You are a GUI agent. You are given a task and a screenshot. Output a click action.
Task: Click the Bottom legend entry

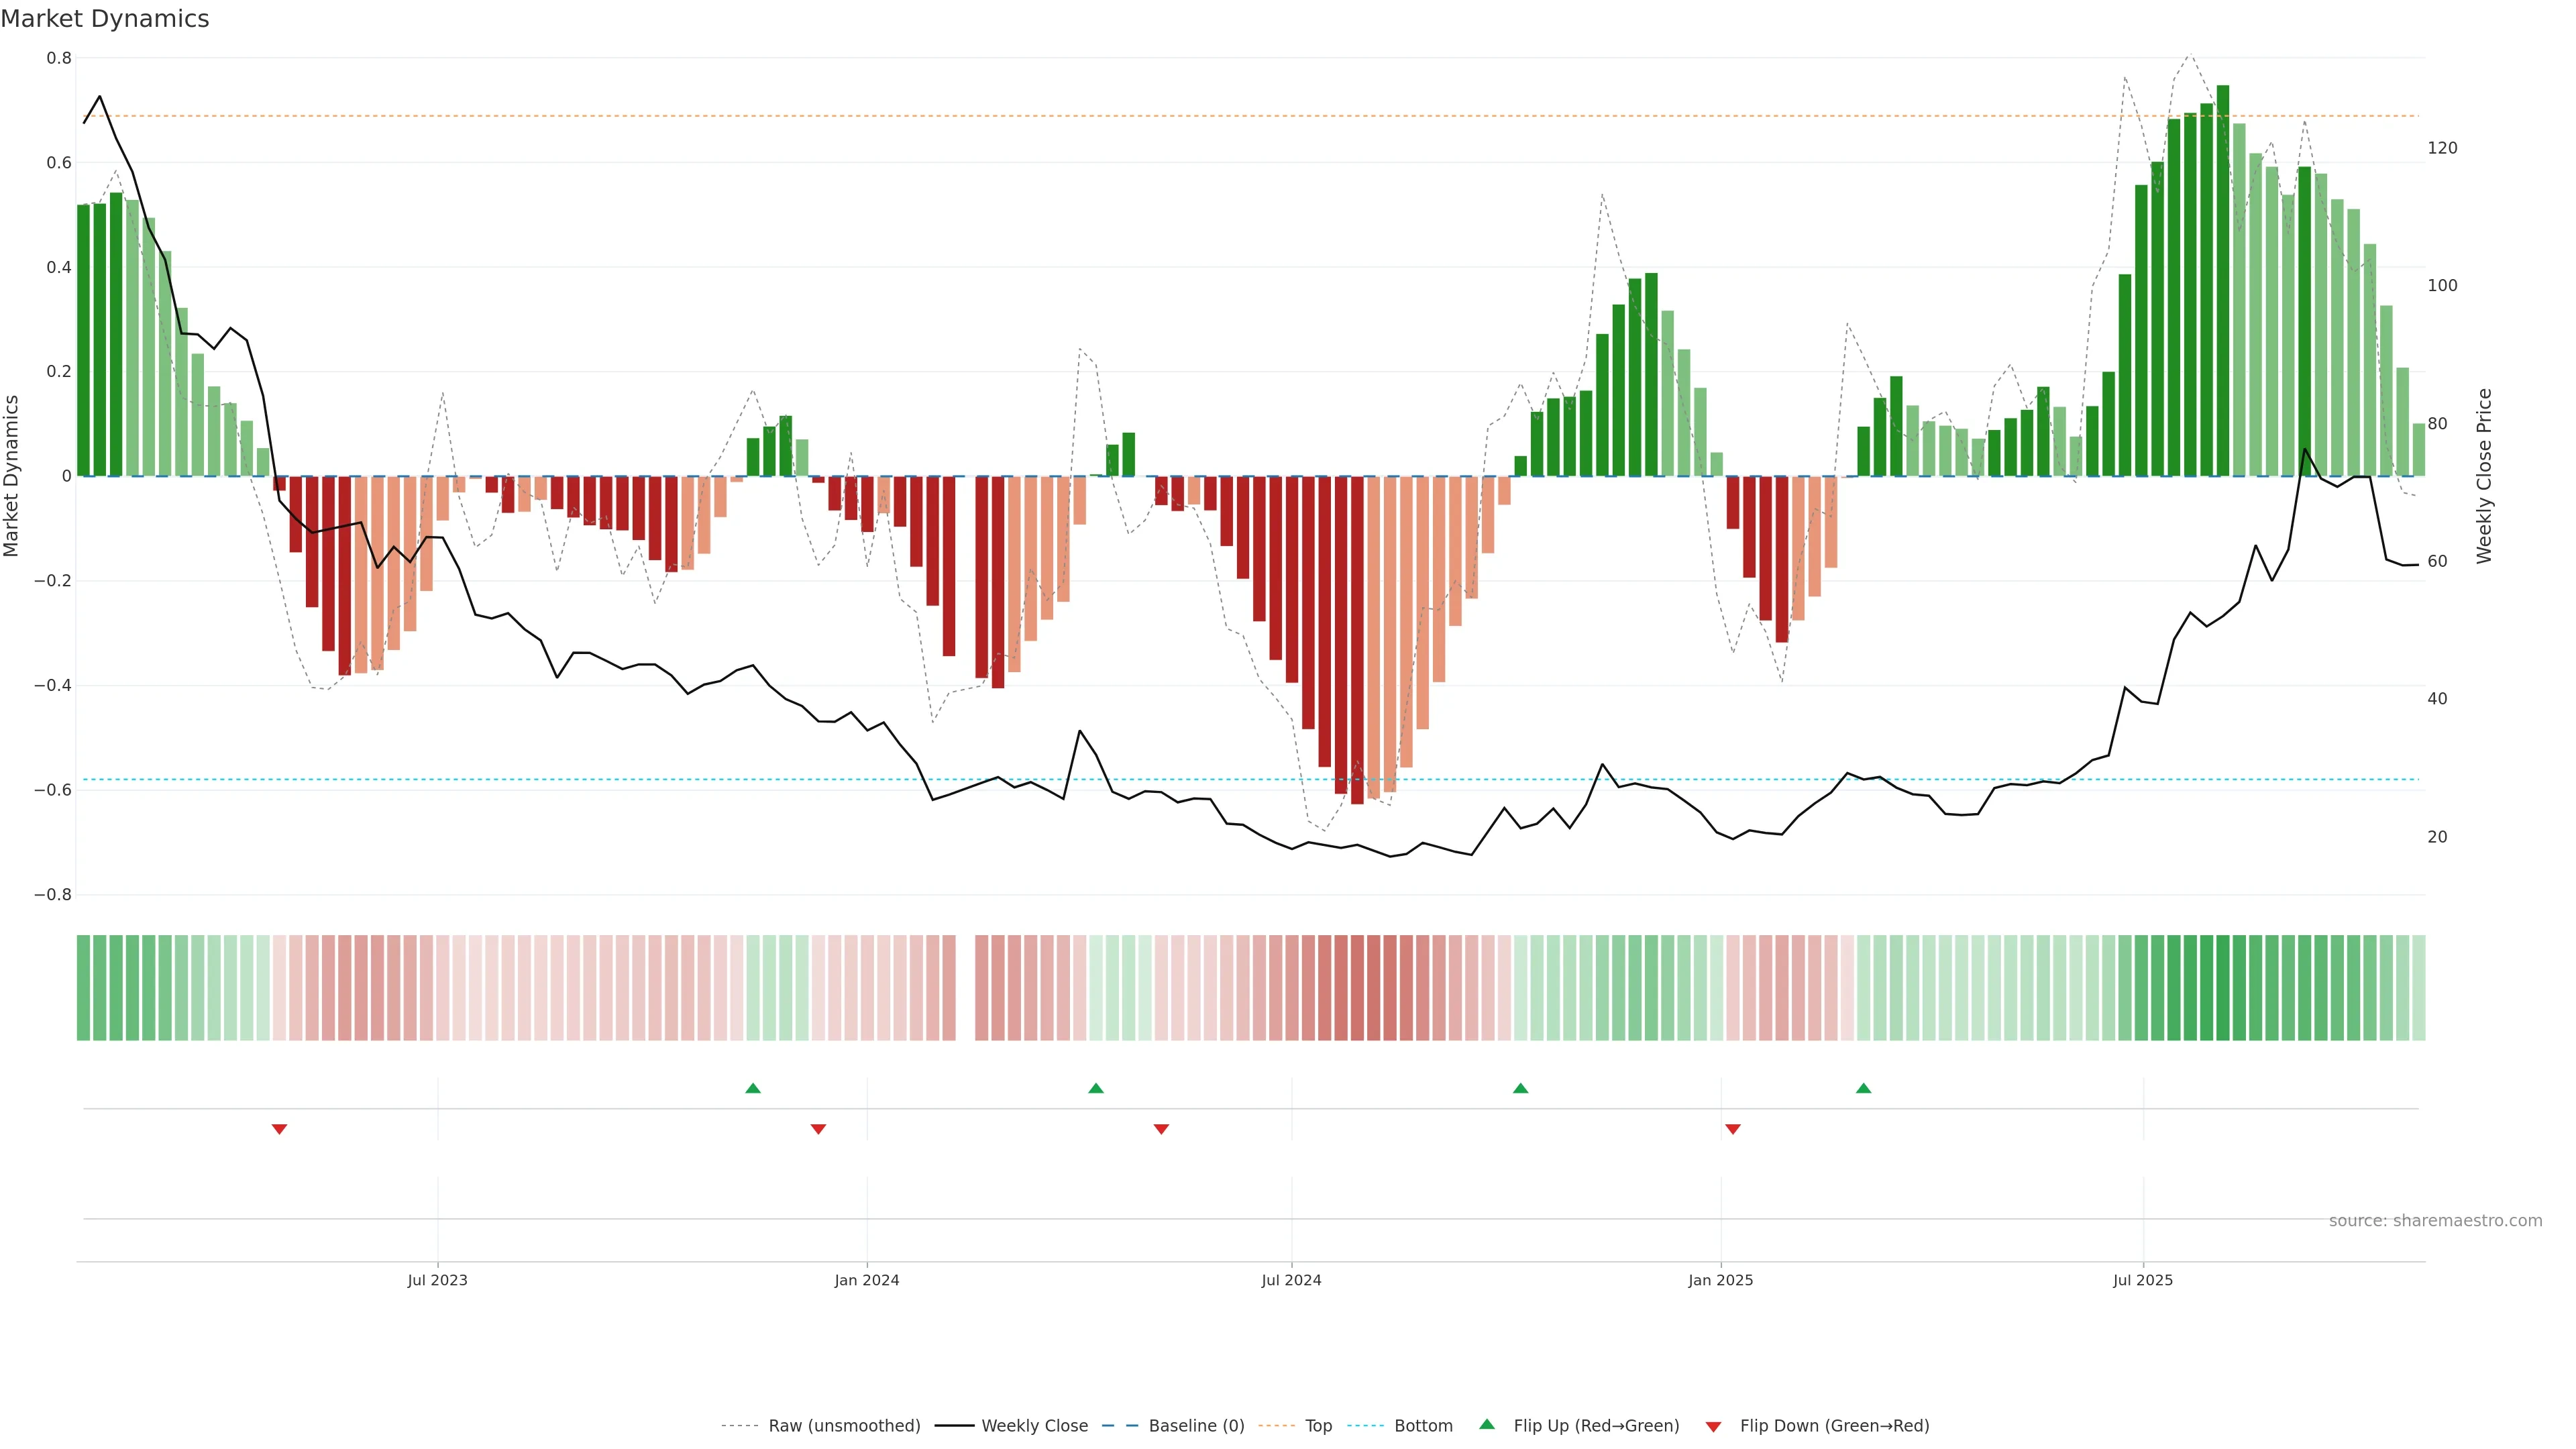[x=1423, y=1426]
